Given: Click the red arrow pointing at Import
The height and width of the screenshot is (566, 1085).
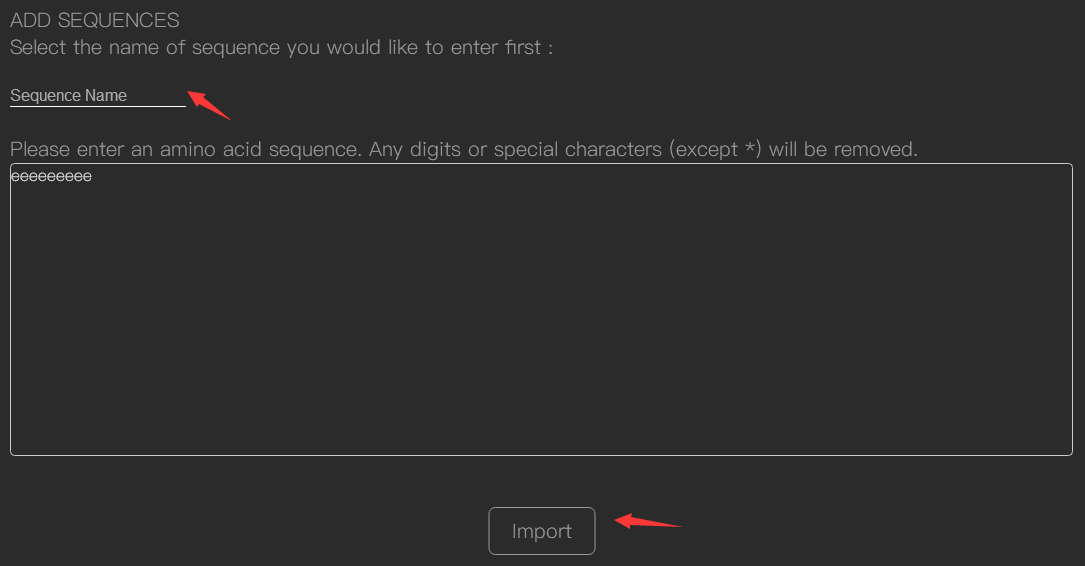Looking at the screenshot, I should click(x=648, y=521).
